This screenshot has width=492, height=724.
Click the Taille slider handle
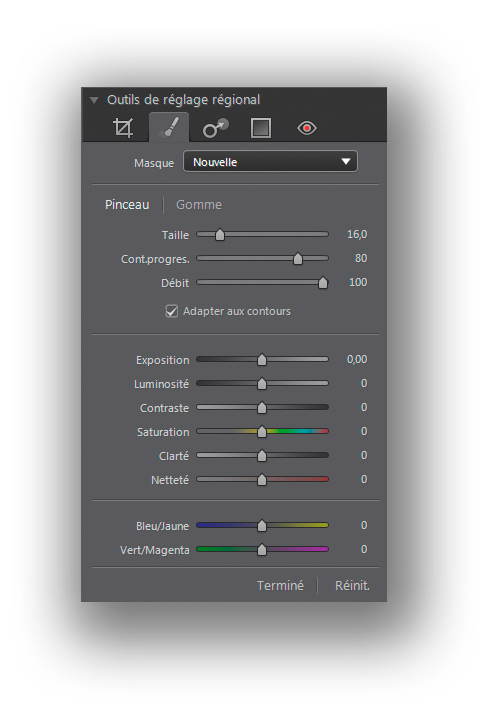pyautogui.click(x=220, y=235)
